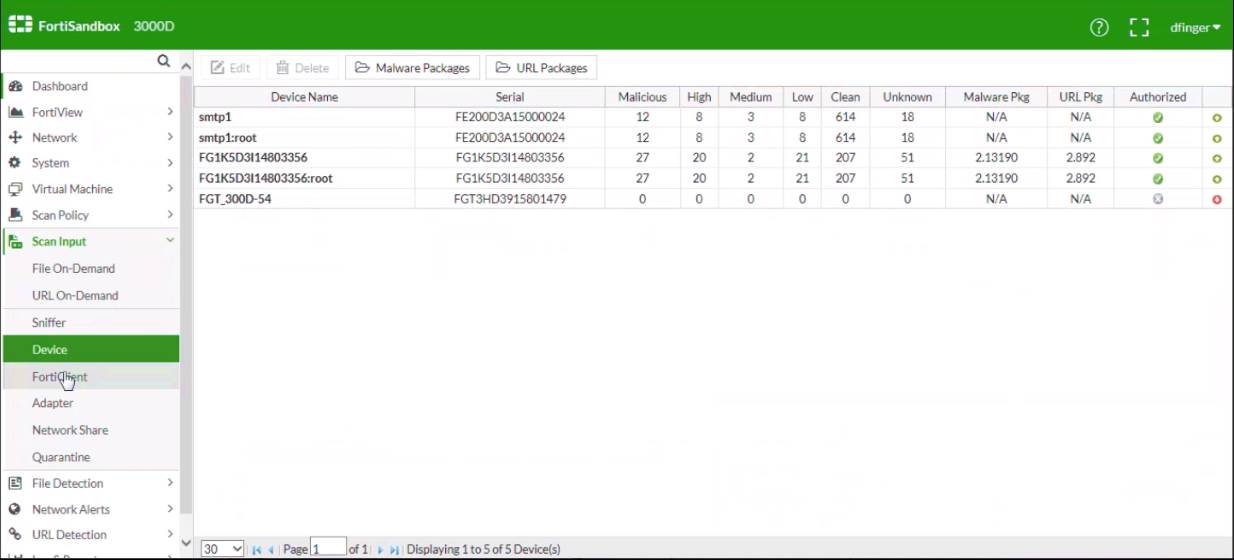The height and width of the screenshot is (560, 1234).
Task: Click the FortiSandbox logo icon
Action: [x=21, y=25]
